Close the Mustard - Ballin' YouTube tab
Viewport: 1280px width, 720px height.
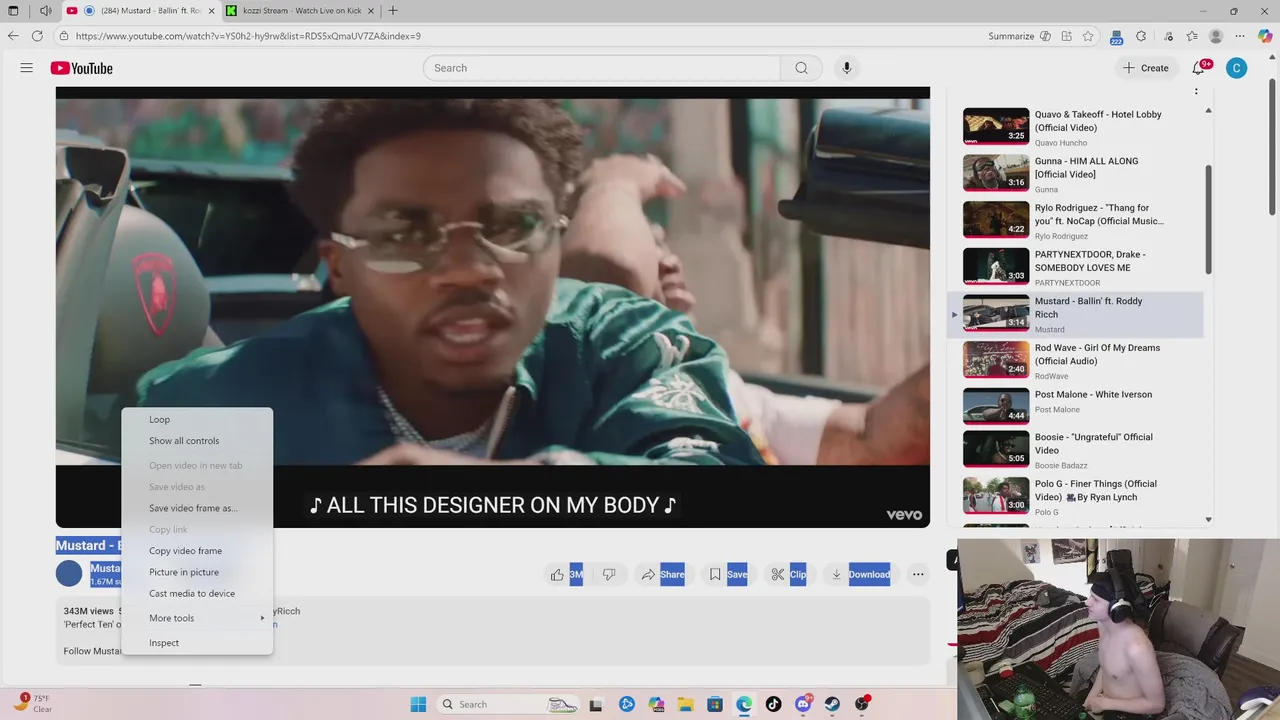[211, 11]
